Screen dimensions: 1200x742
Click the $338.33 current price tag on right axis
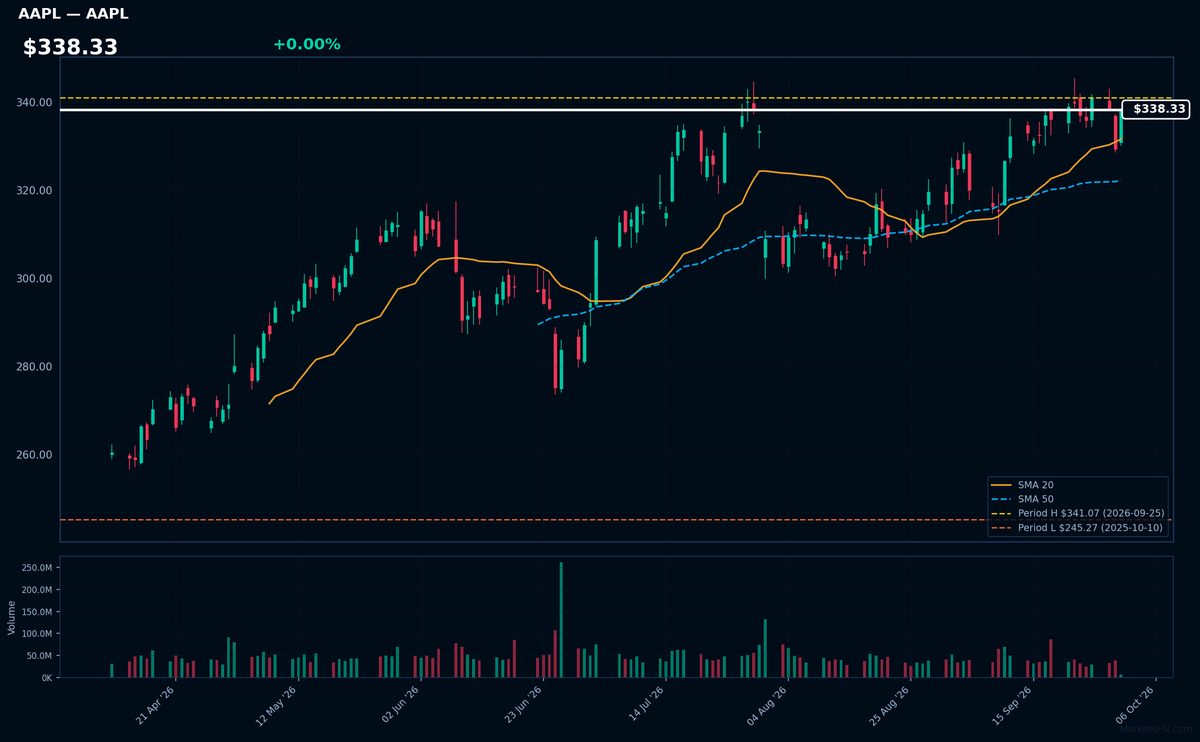tap(1157, 109)
